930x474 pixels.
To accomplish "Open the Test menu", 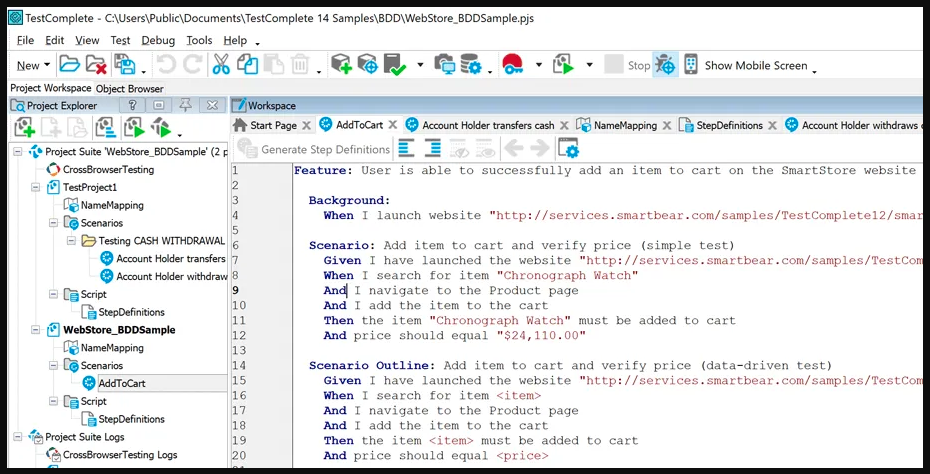I will [120, 40].
